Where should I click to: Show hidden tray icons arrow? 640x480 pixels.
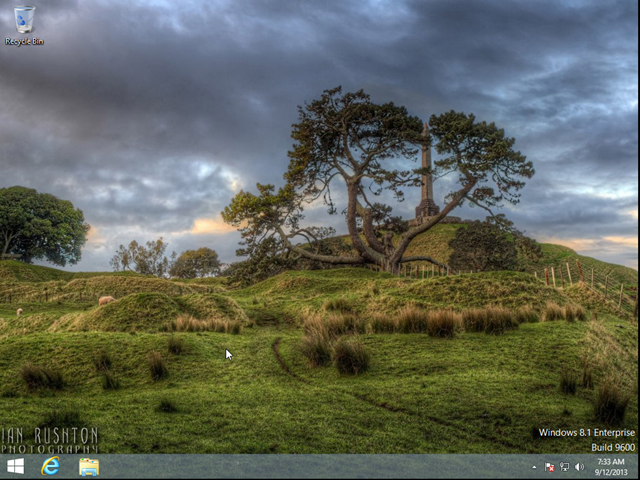coord(534,467)
